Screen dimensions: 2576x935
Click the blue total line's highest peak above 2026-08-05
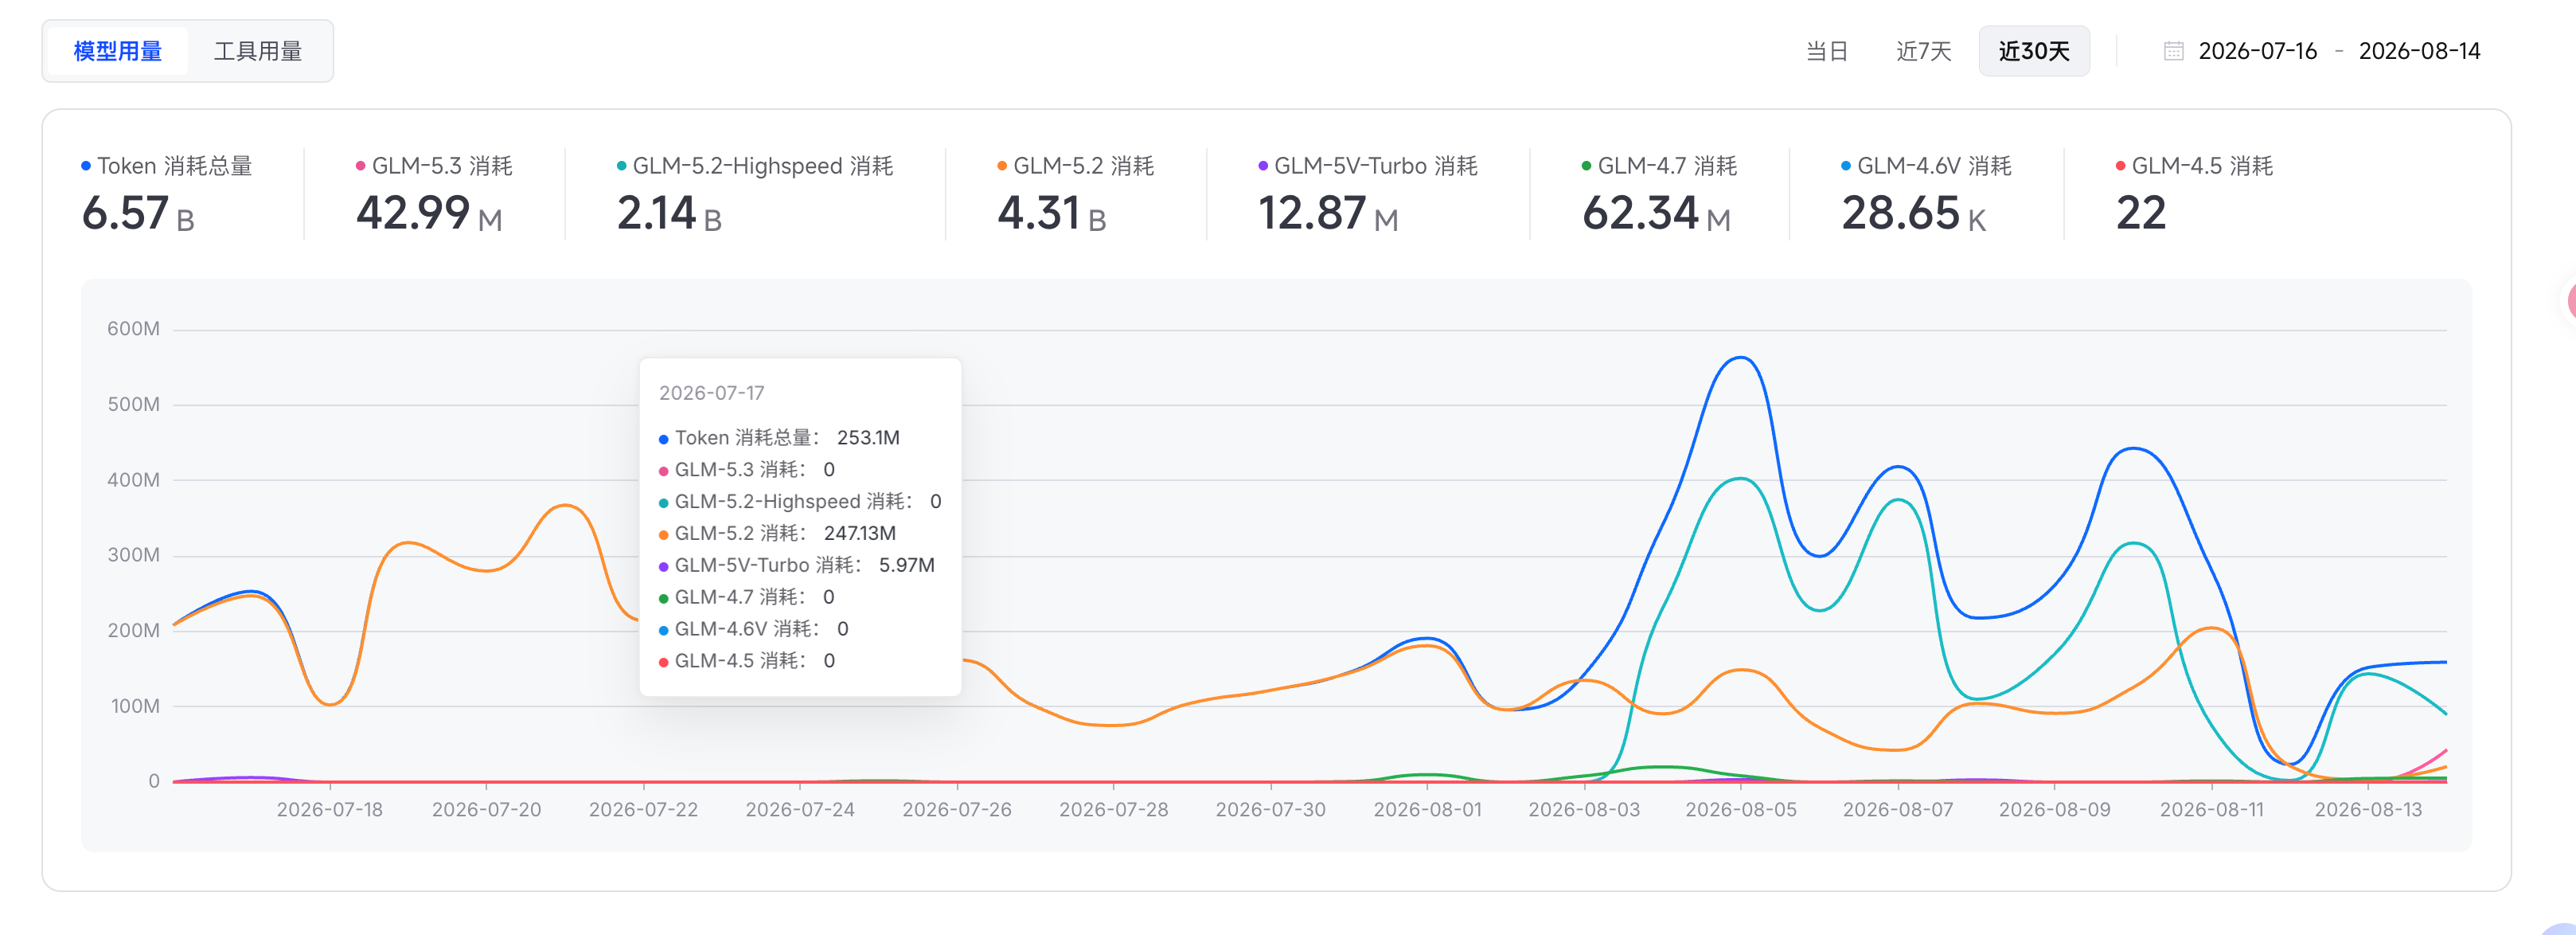tap(1741, 357)
